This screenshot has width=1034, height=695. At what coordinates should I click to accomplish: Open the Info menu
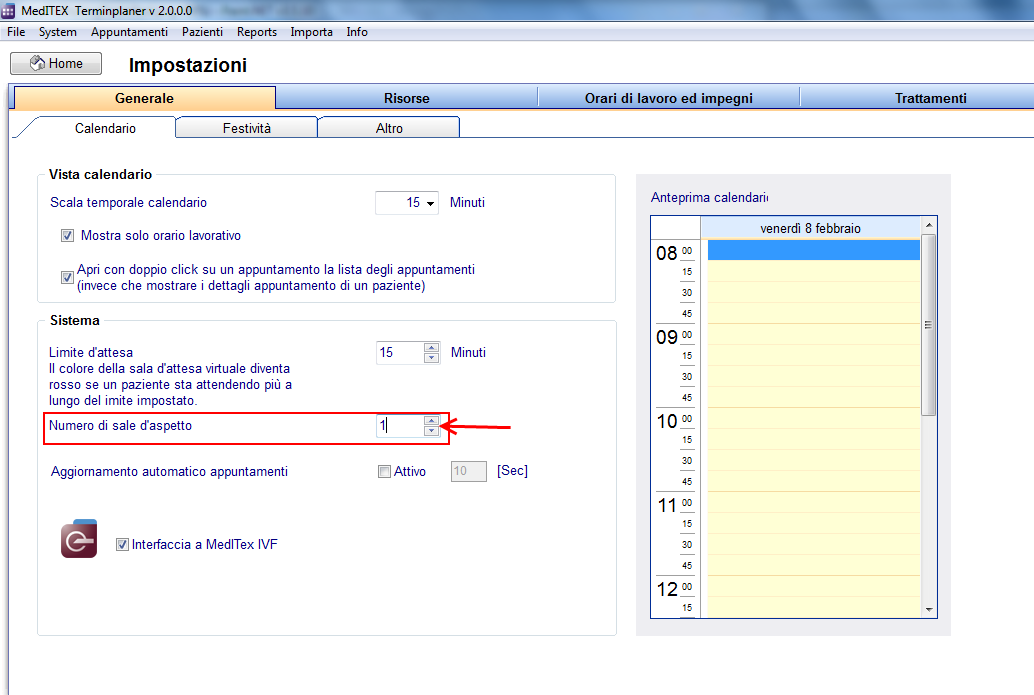[x=357, y=32]
